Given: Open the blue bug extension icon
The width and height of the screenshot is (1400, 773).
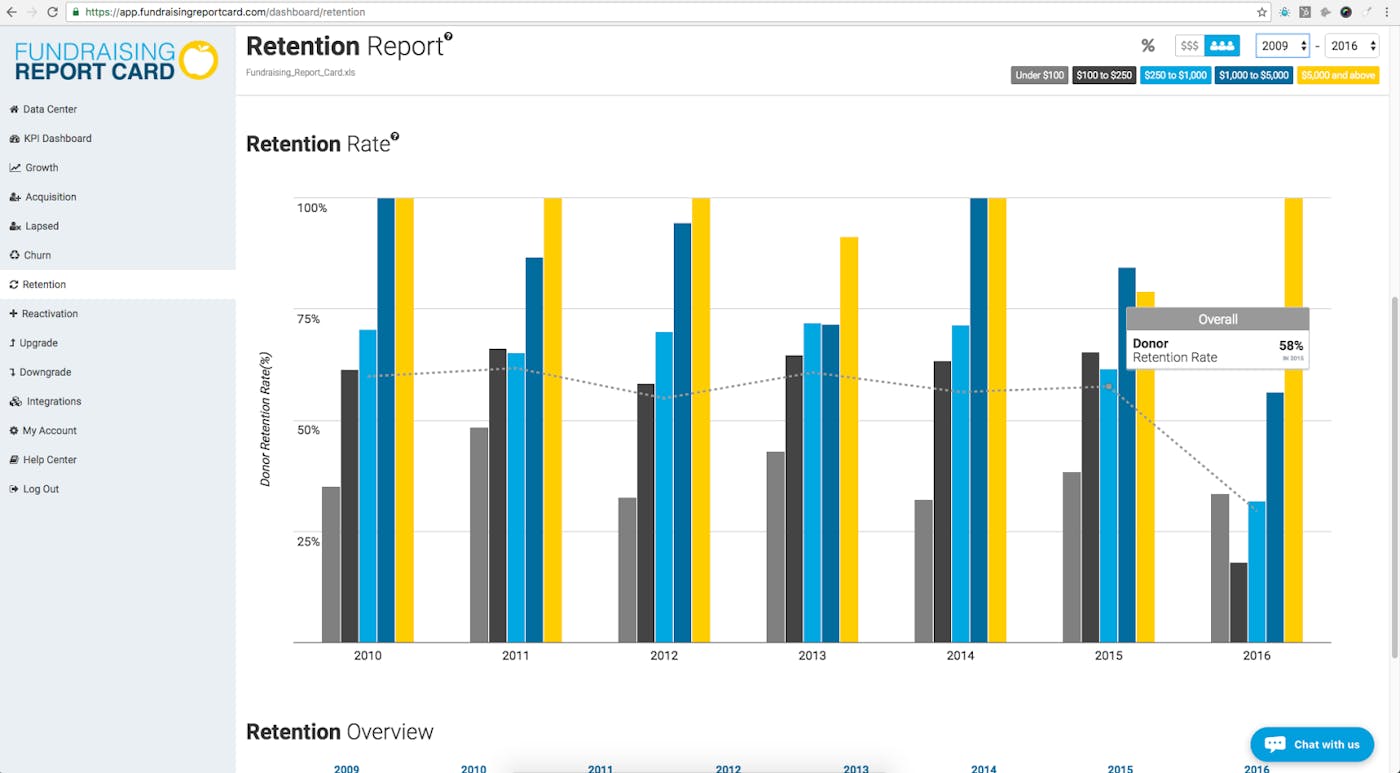Looking at the screenshot, I should tap(1285, 12).
